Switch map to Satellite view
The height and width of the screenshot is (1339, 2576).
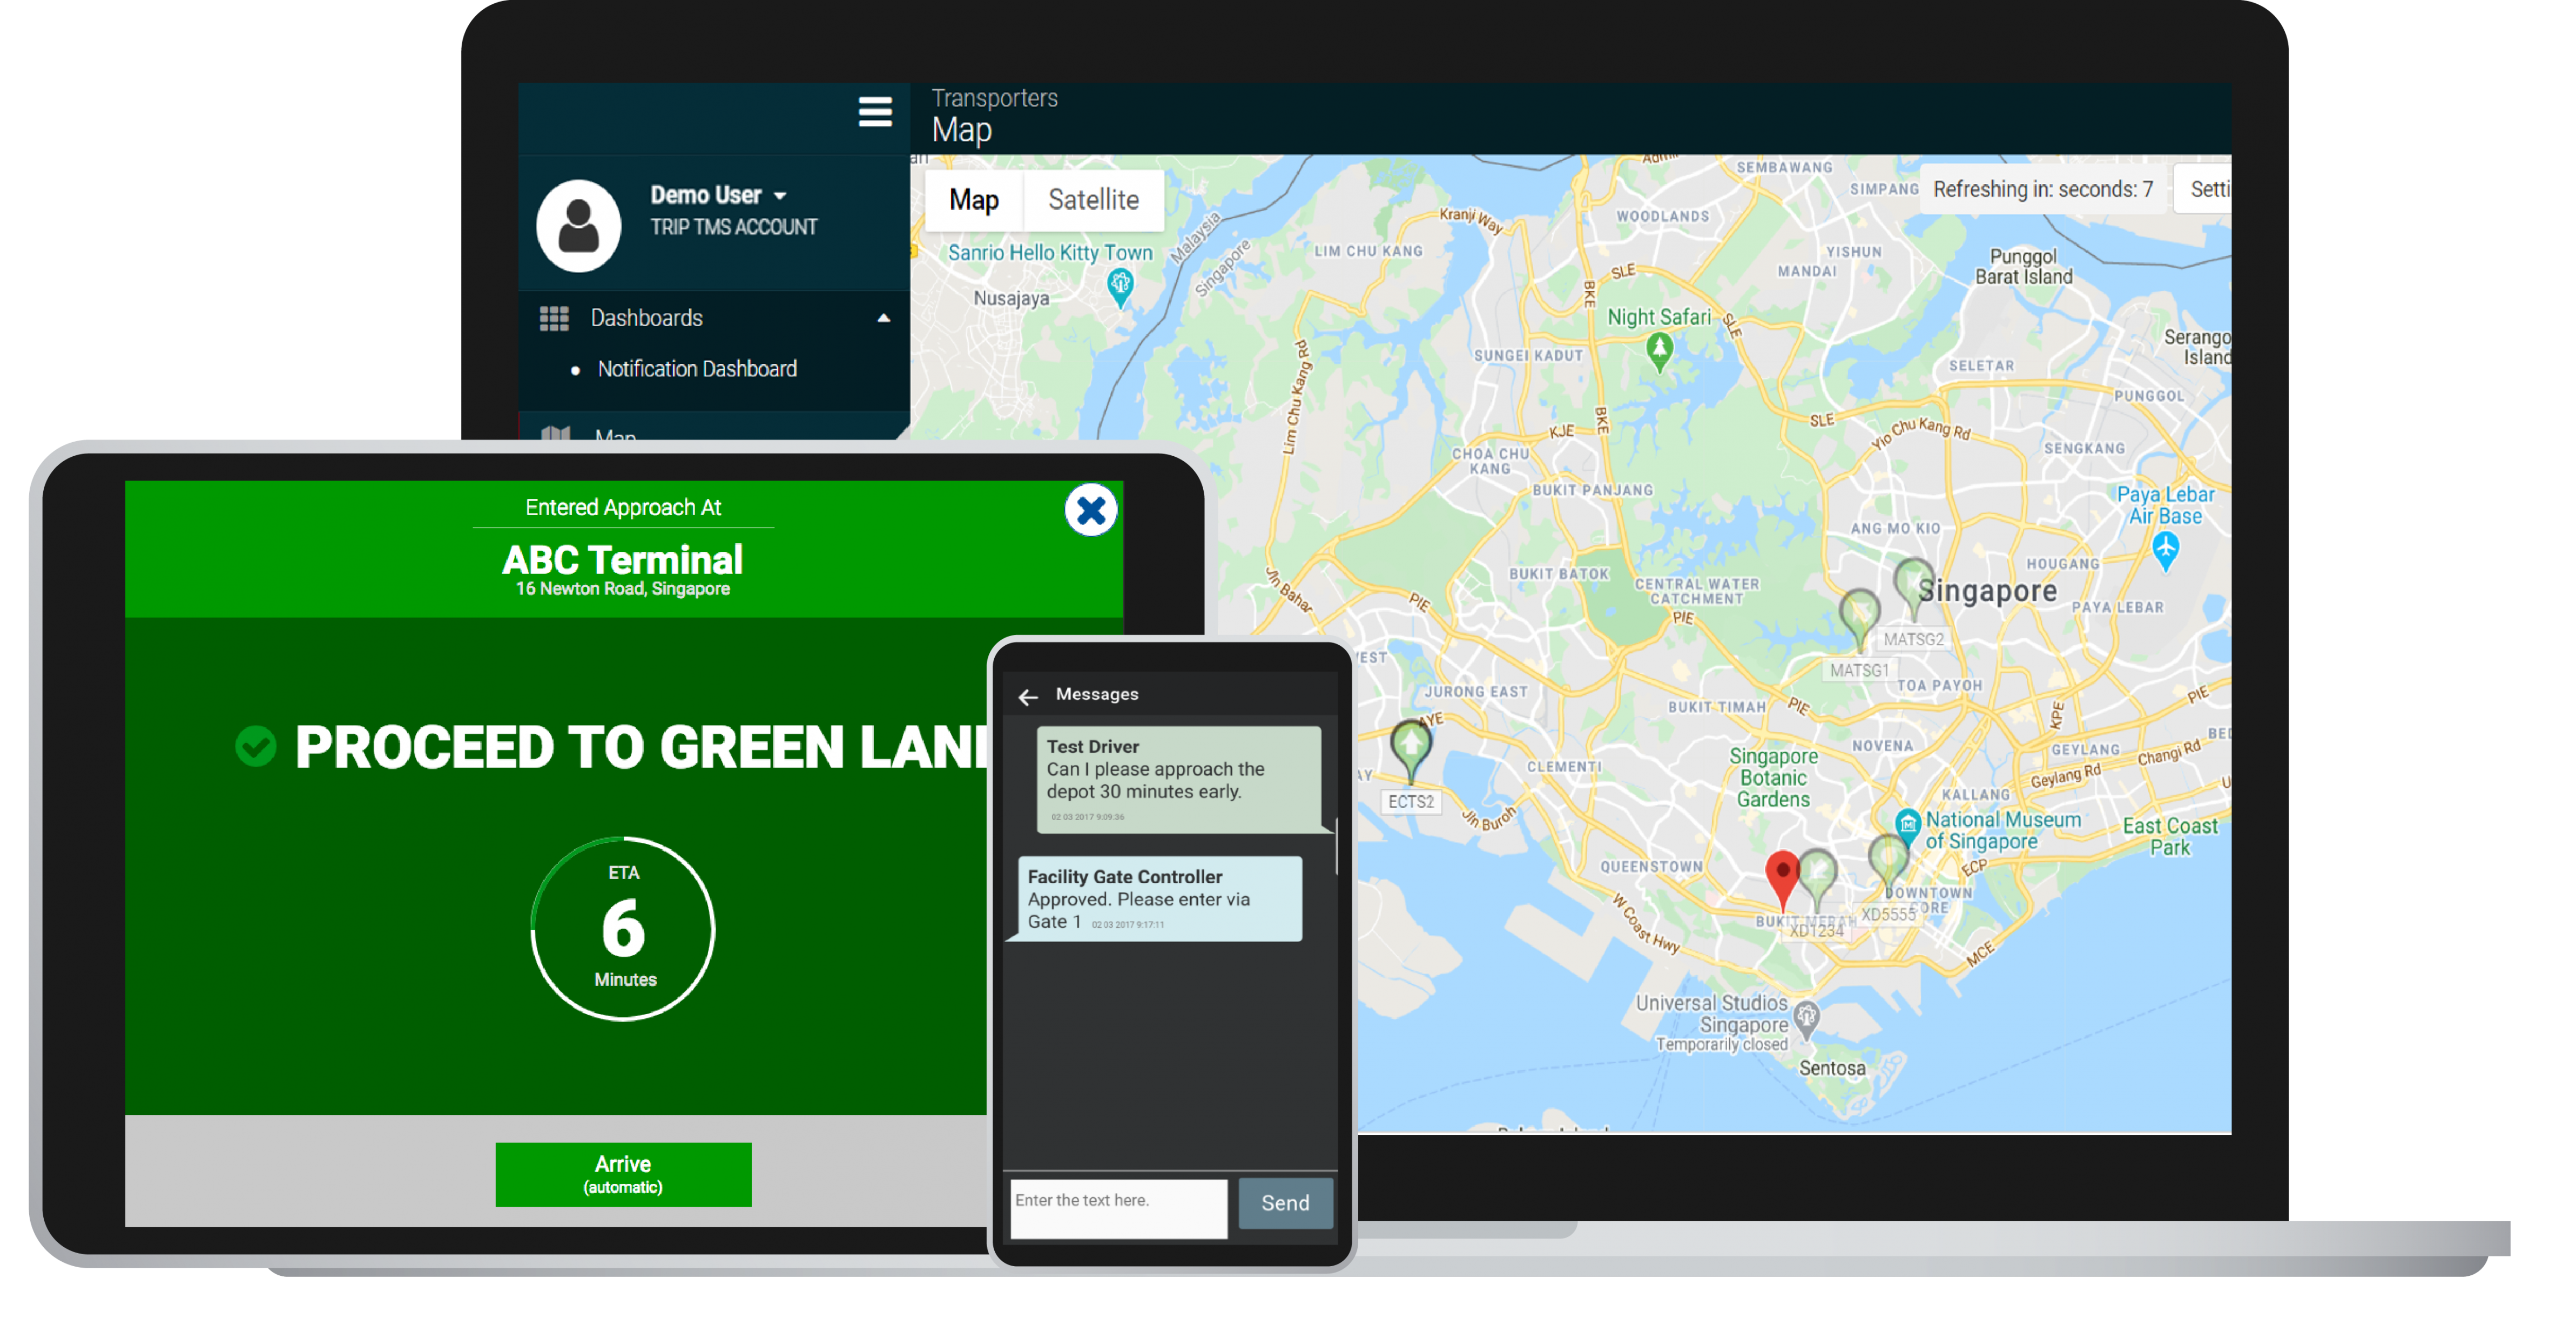[x=1093, y=200]
